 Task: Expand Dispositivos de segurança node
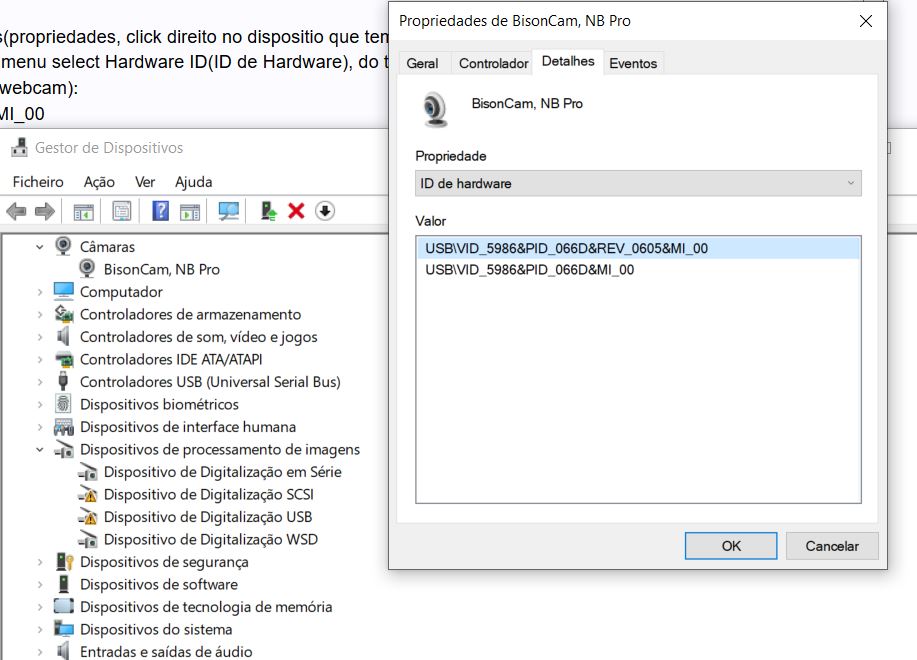pyautogui.click(x=40, y=562)
